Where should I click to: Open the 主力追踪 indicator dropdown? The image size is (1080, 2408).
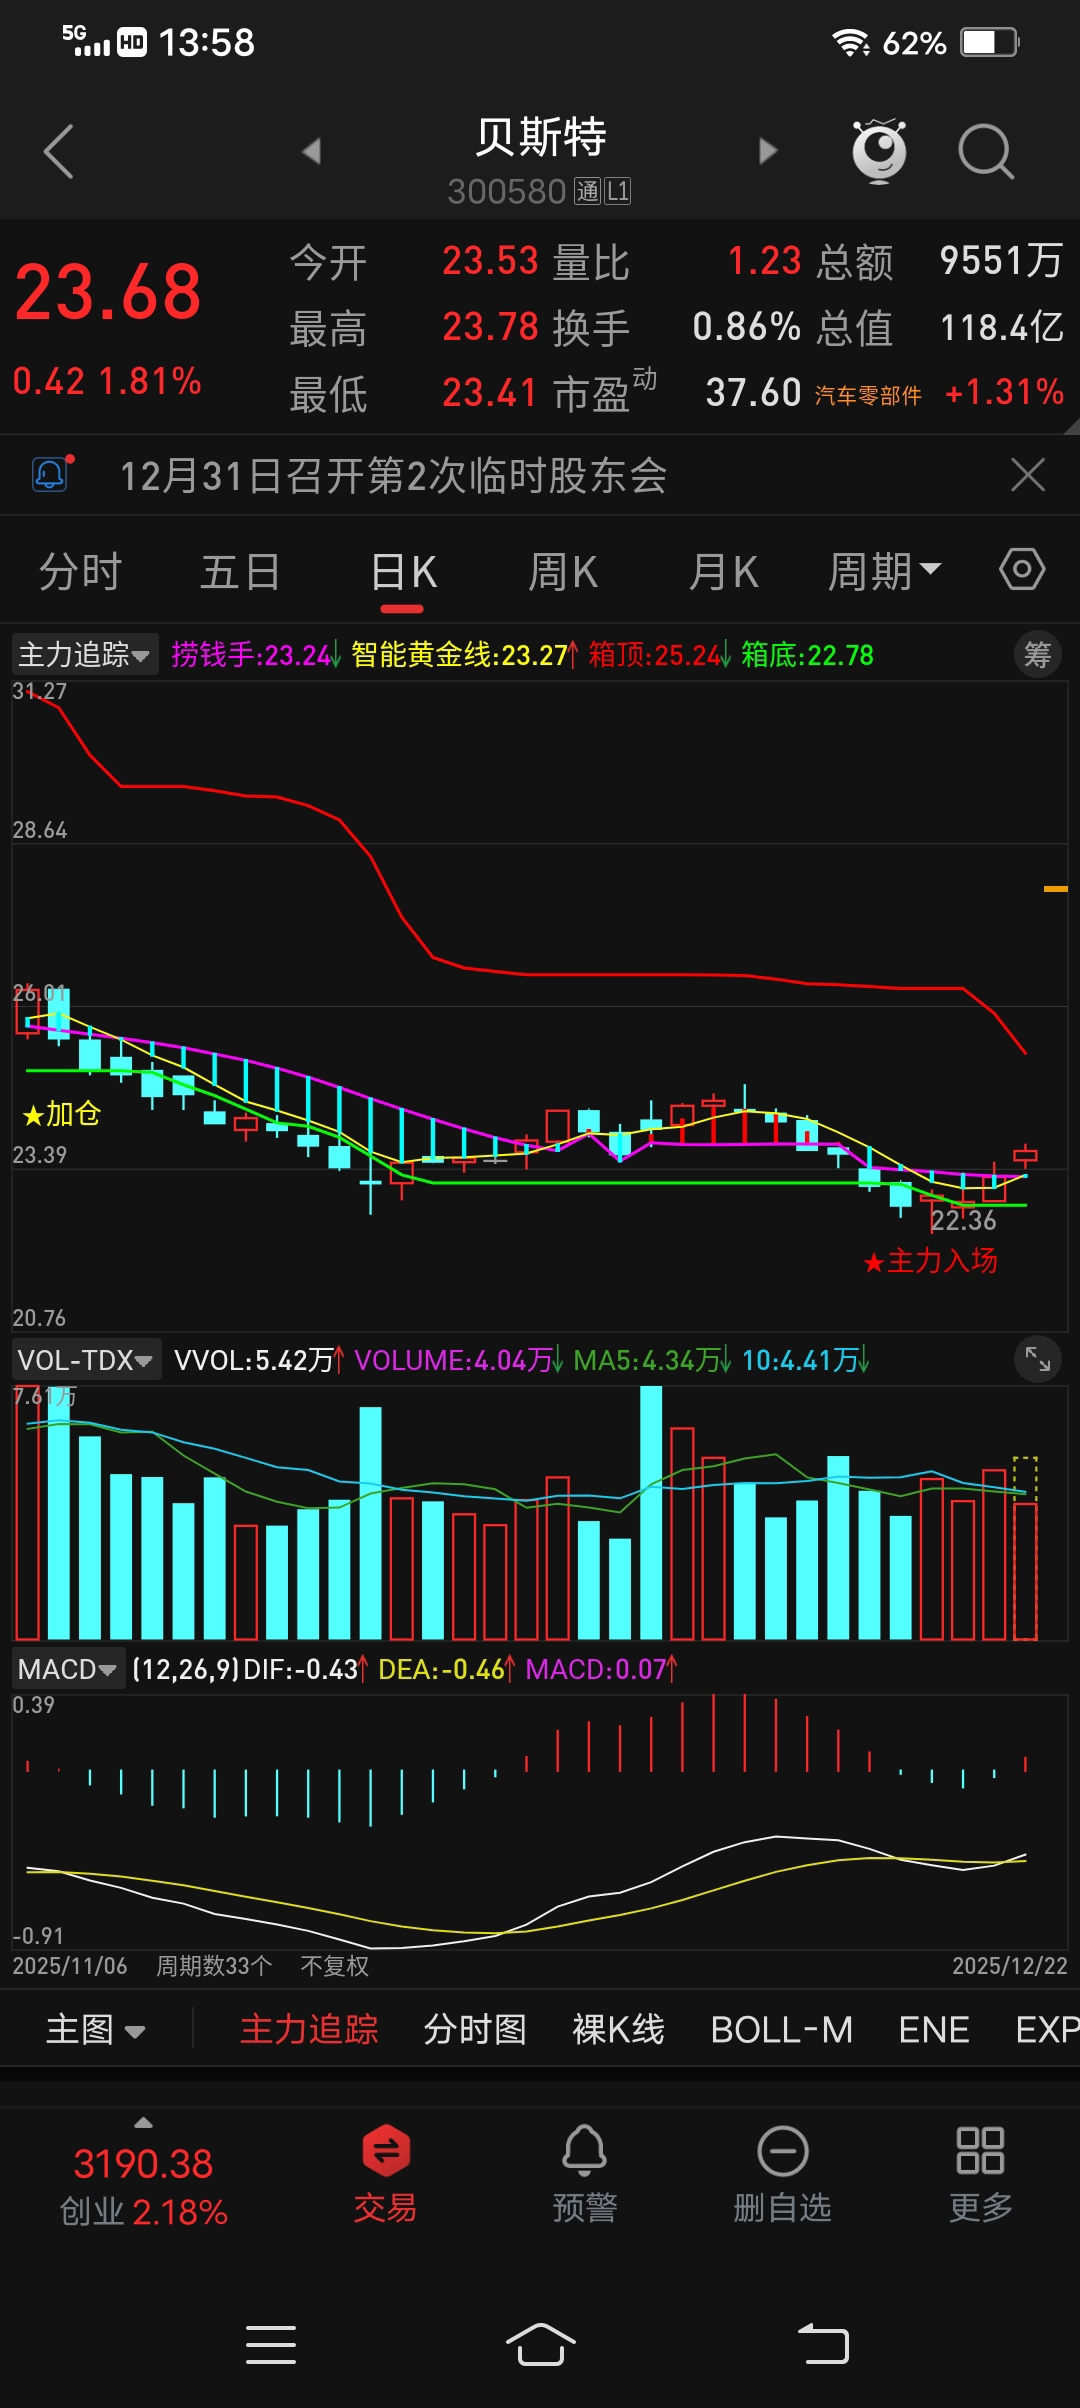coord(84,655)
